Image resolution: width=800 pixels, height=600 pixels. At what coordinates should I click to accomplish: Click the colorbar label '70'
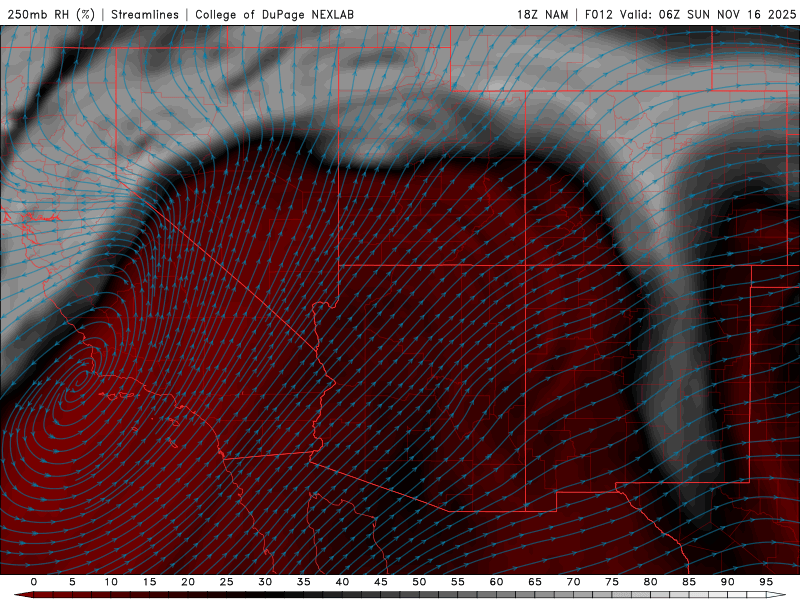tap(573, 582)
